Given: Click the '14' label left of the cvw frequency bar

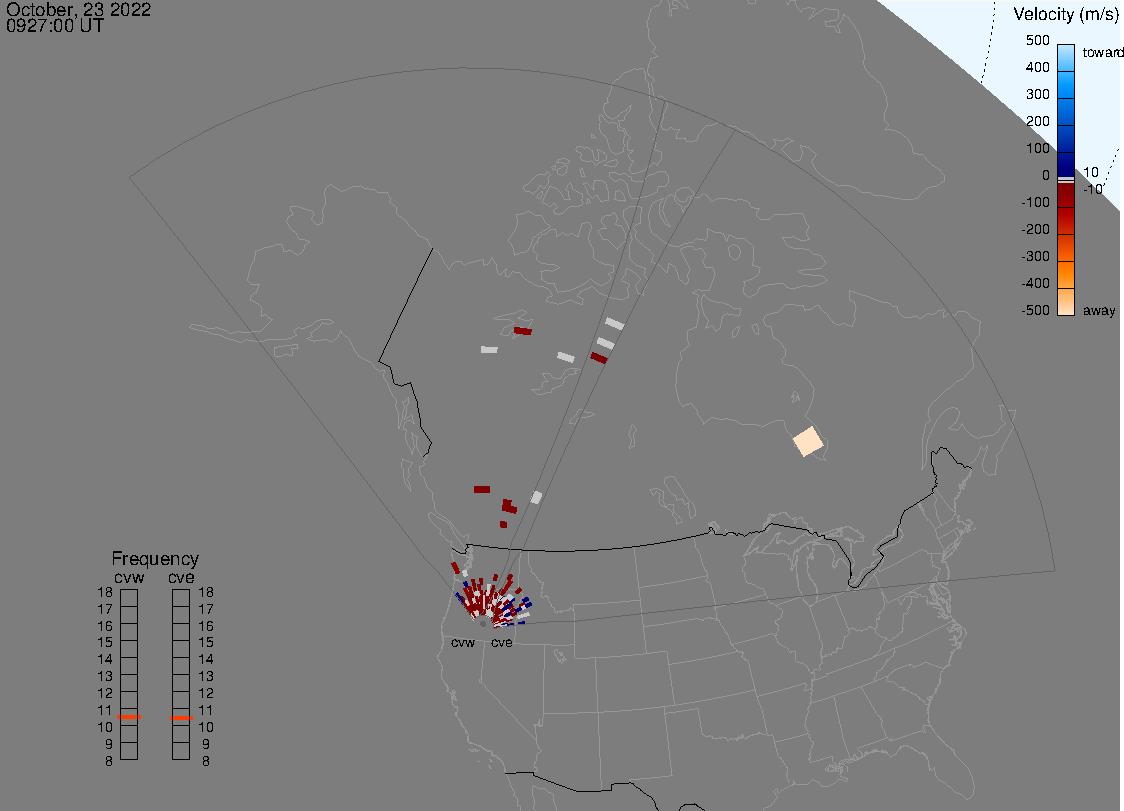Looking at the screenshot, I should (x=105, y=660).
